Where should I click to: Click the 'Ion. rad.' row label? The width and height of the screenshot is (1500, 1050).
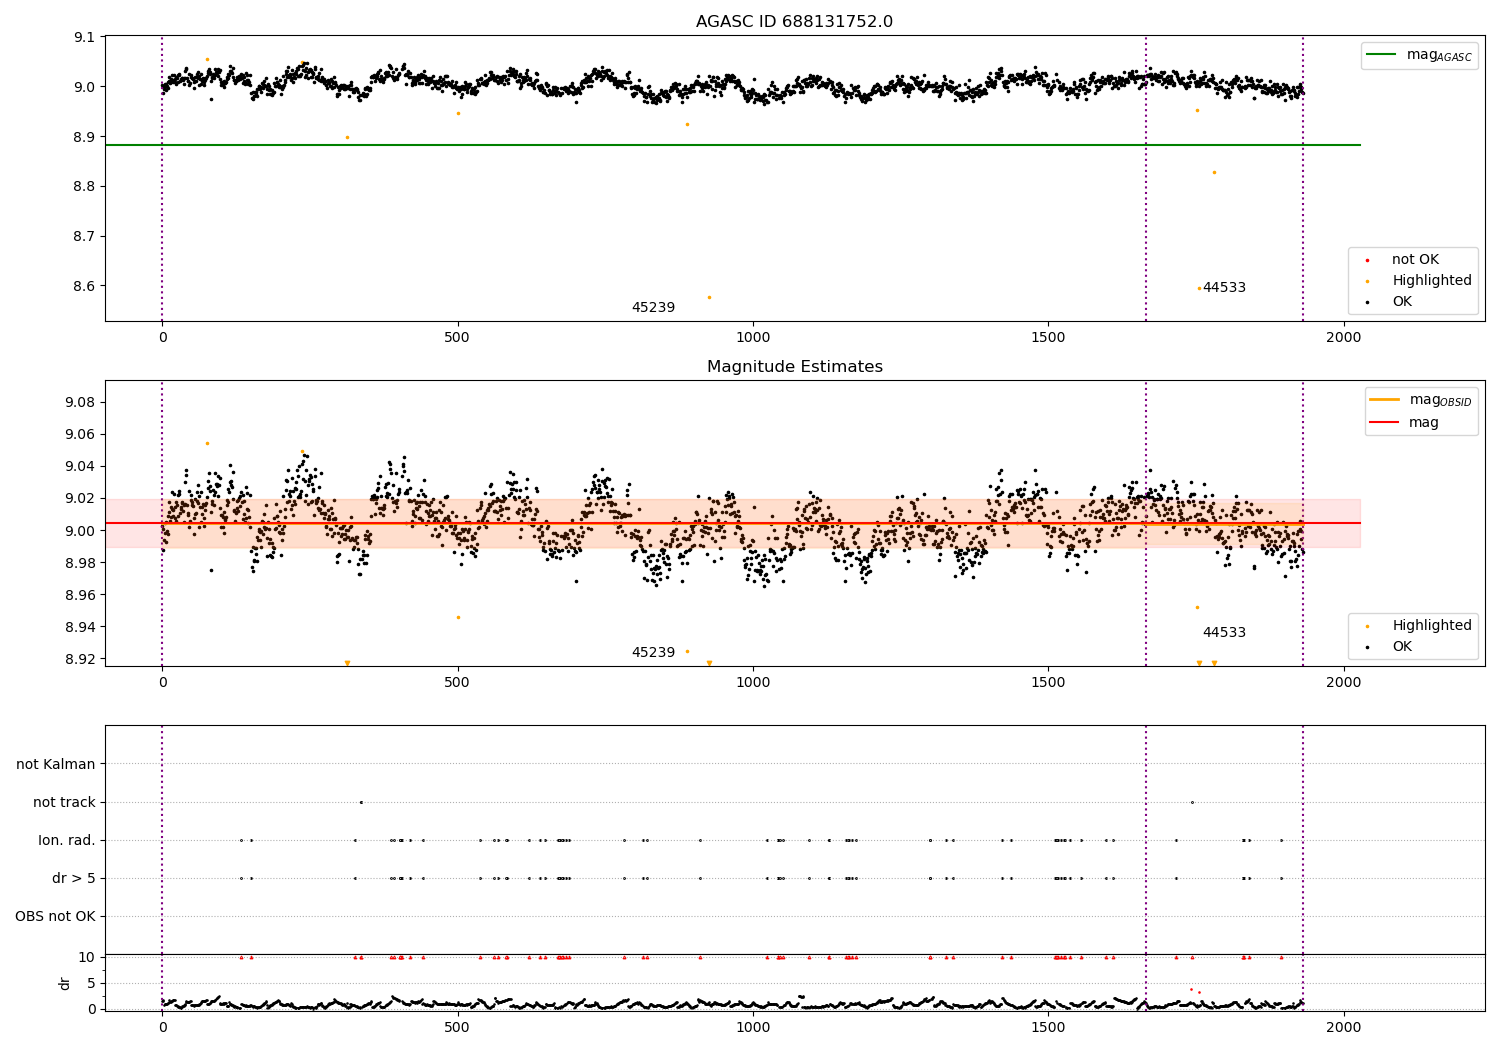(67, 841)
